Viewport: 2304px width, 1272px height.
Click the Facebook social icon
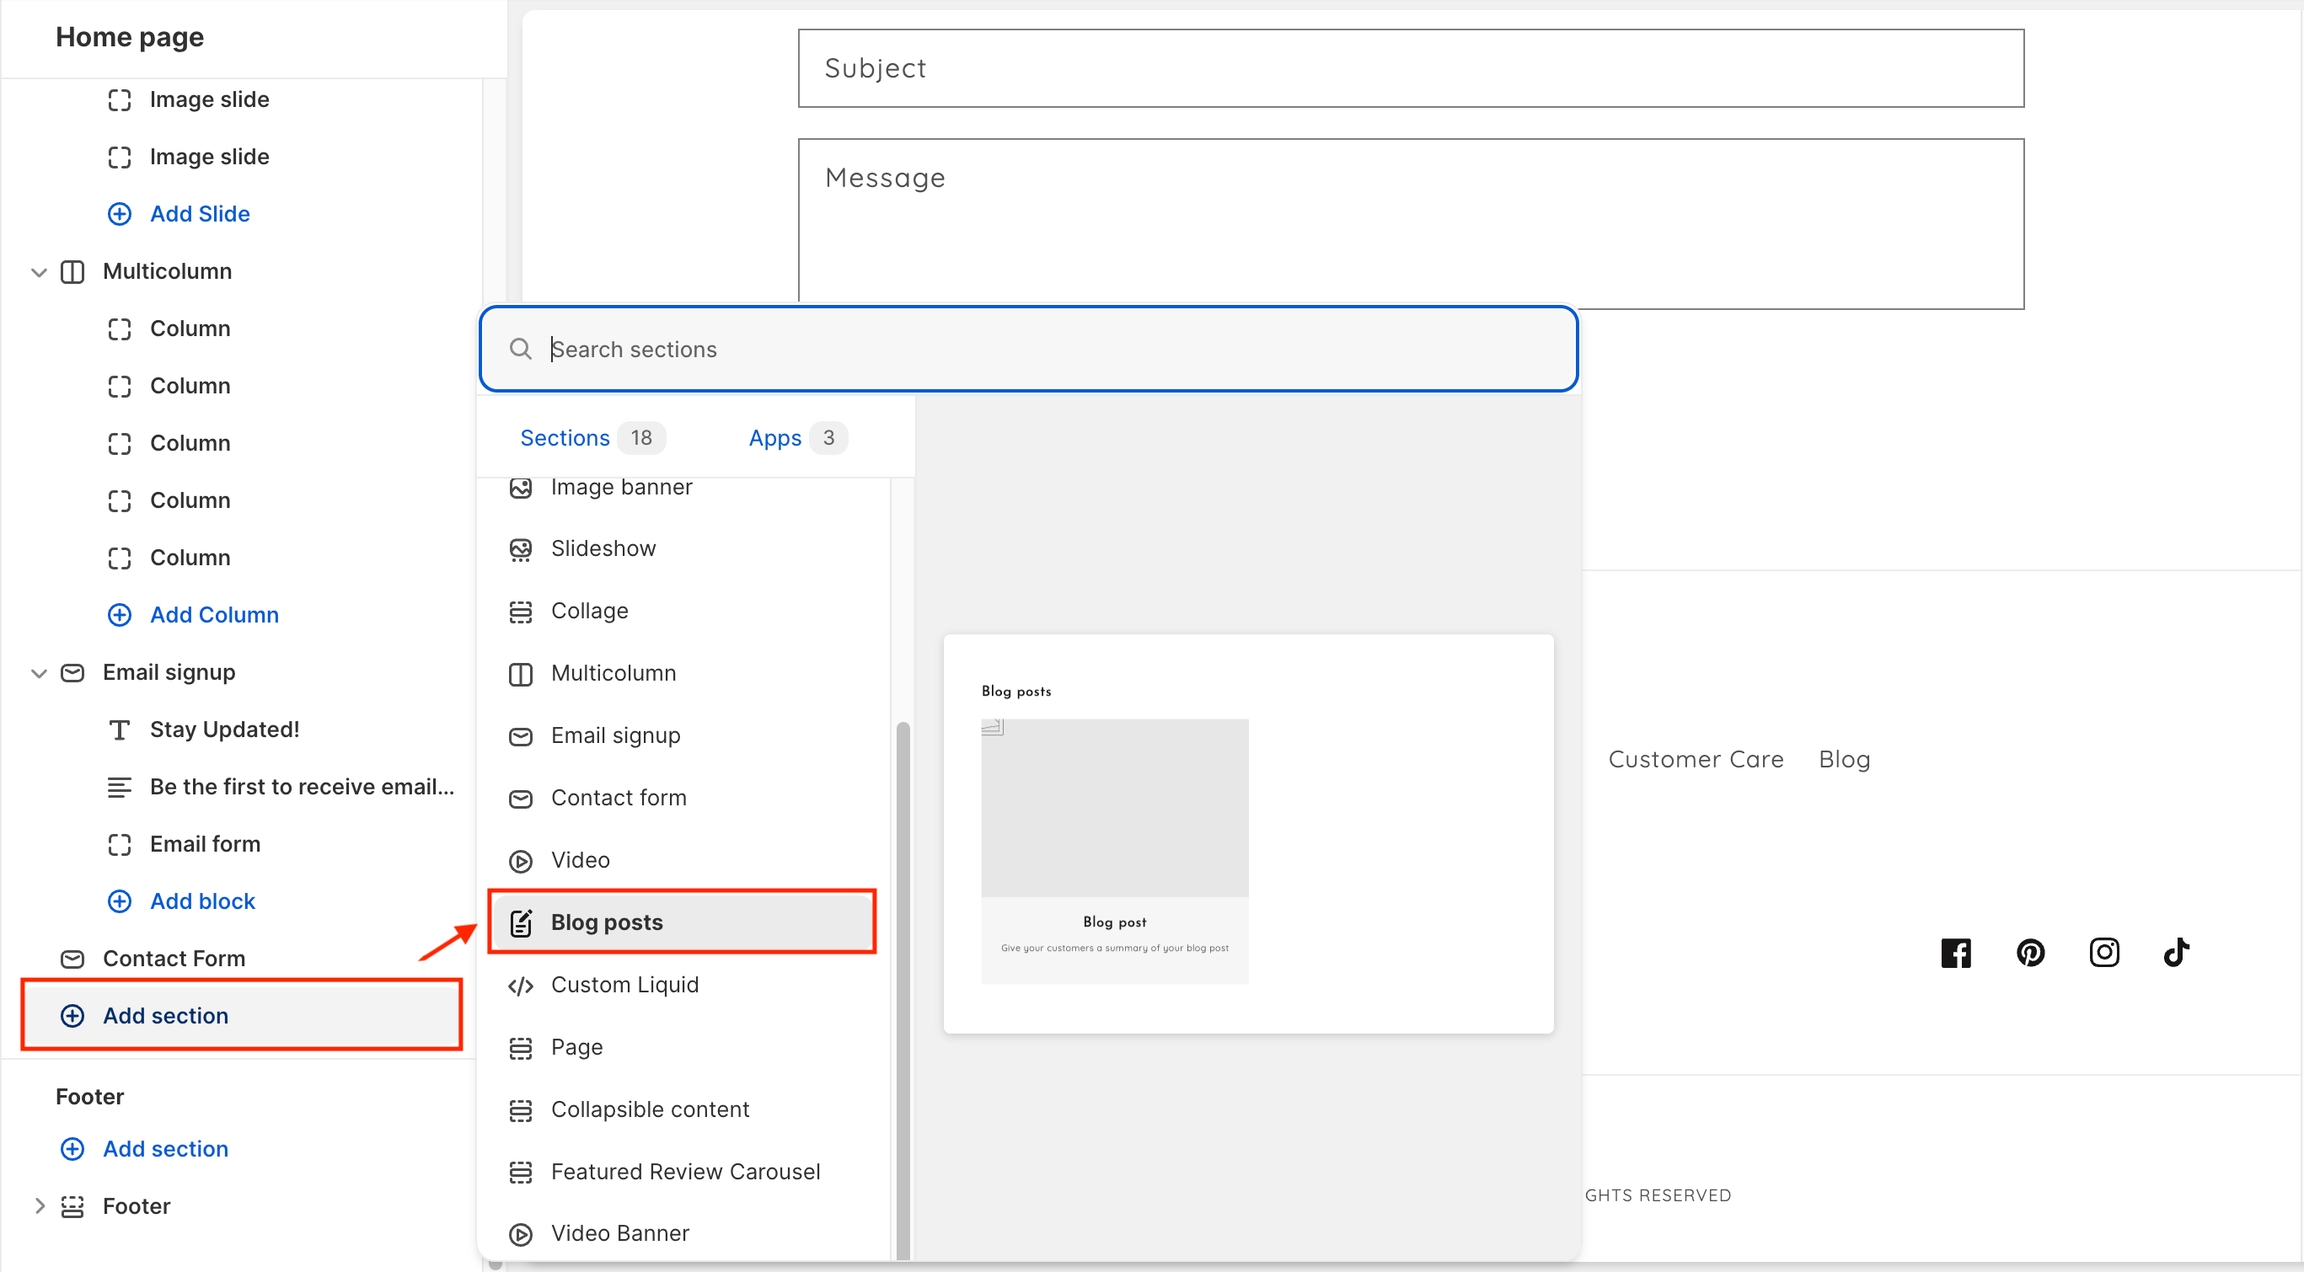(1955, 952)
